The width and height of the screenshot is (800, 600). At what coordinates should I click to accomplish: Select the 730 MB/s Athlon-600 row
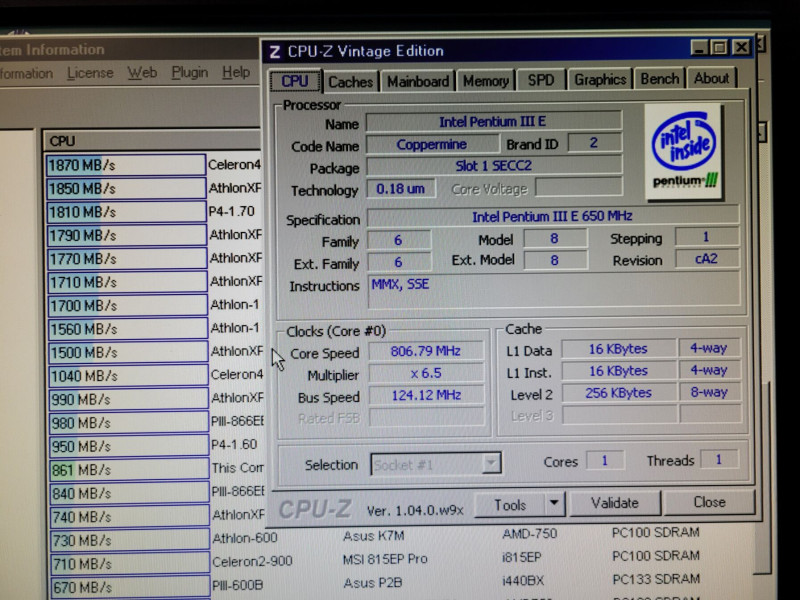pos(130,540)
